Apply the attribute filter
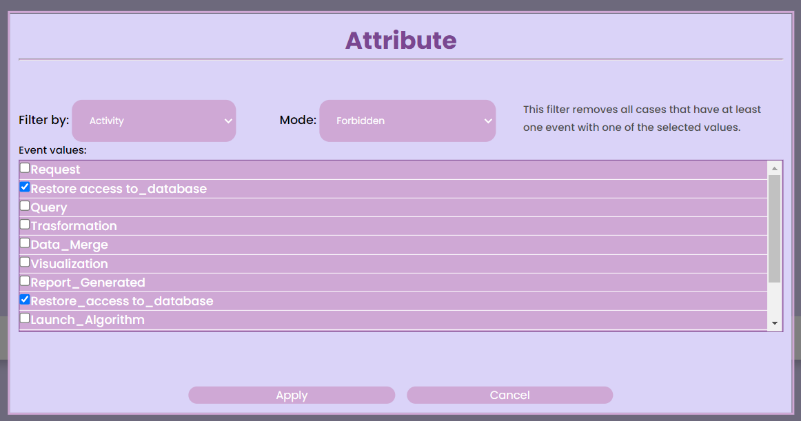The width and height of the screenshot is (801, 421). click(292, 395)
